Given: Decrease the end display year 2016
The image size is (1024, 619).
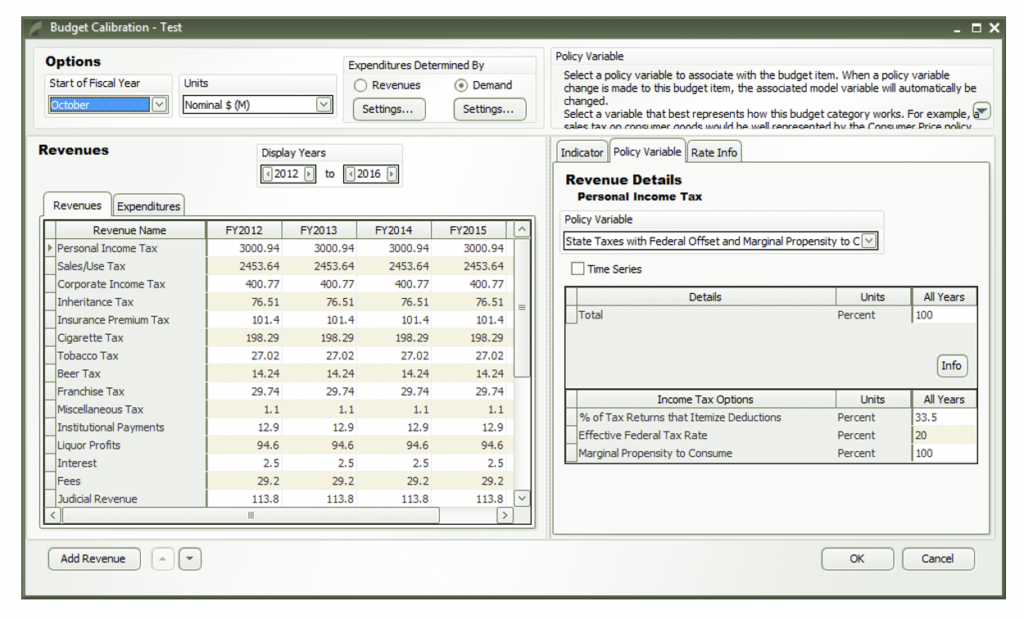Looking at the screenshot, I should pyautogui.click(x=350, y=174).
